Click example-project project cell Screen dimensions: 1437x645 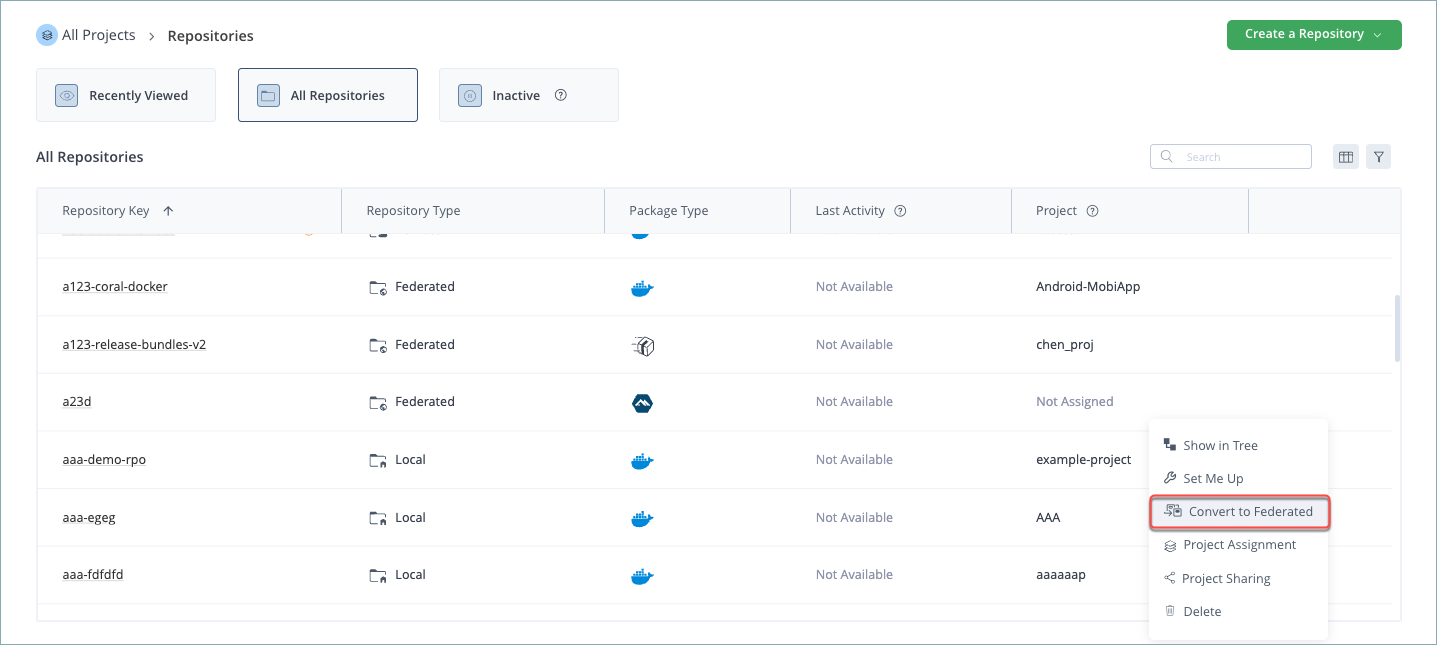(x=1084, y=460)
